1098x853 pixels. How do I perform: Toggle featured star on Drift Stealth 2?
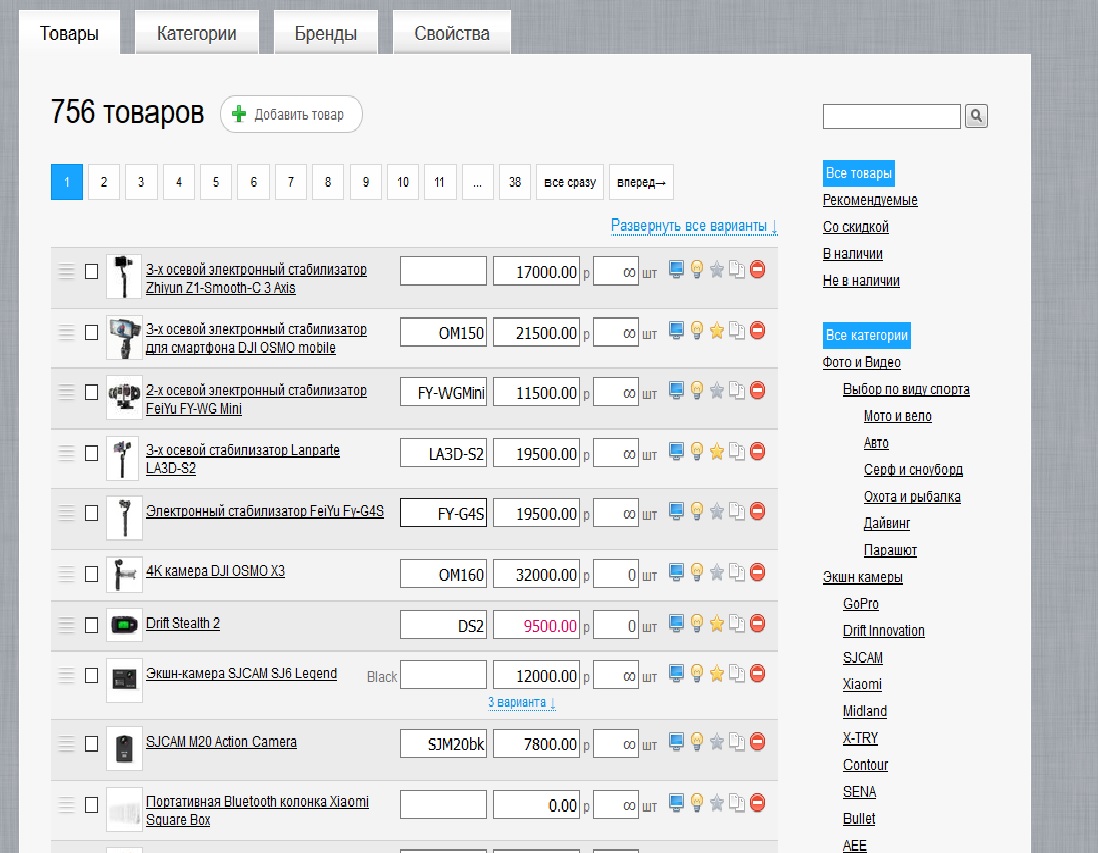[716, 623]
